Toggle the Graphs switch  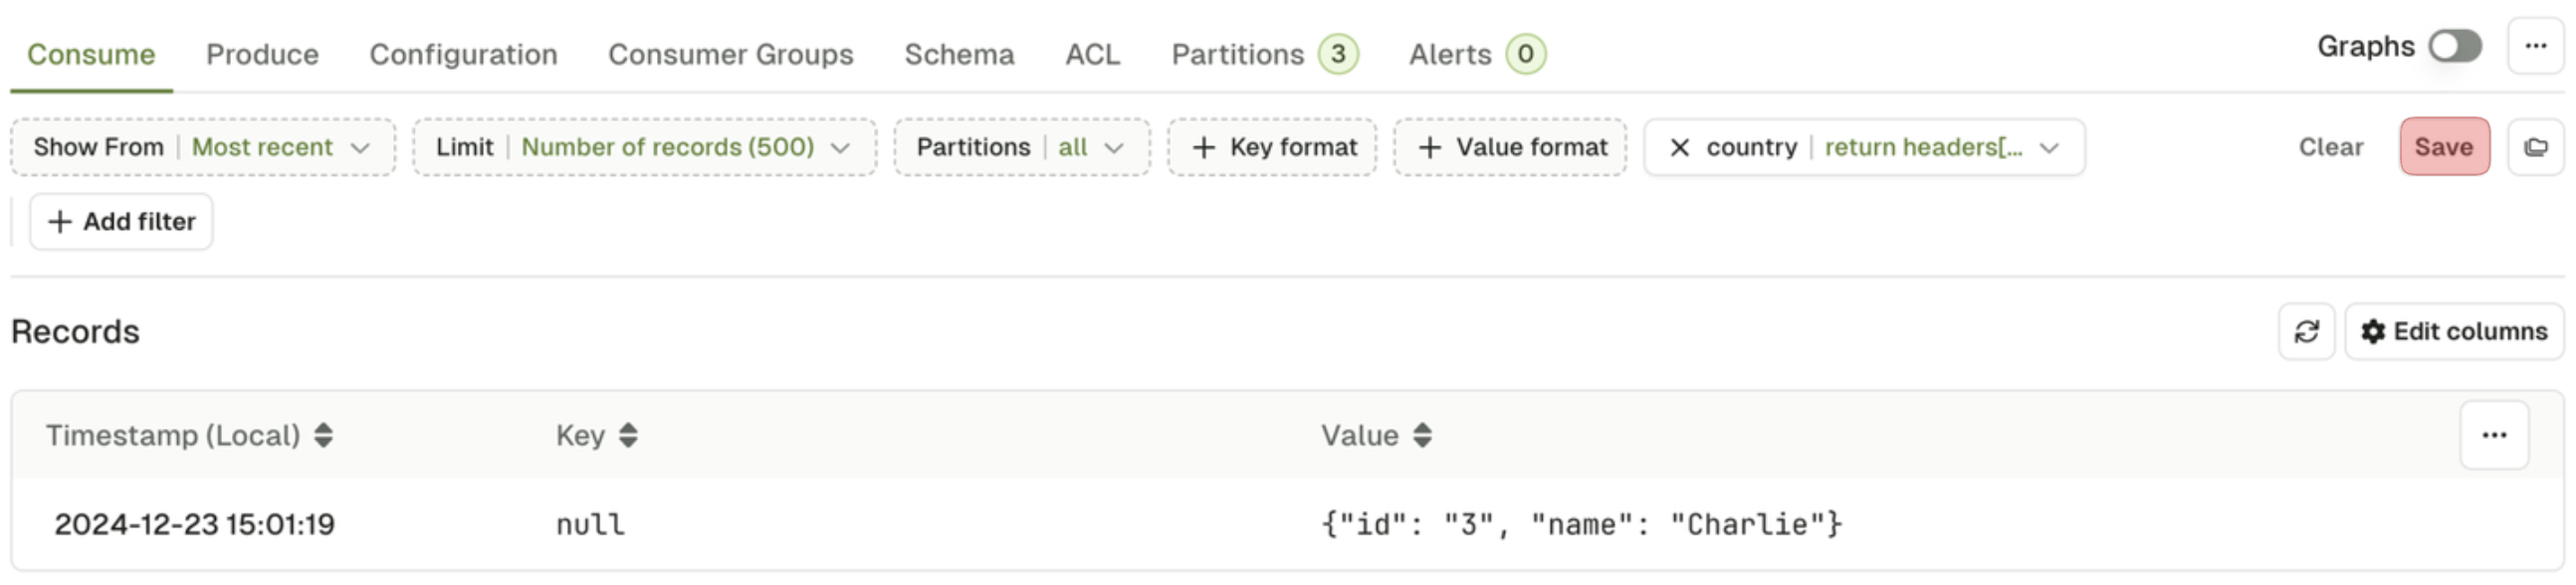click(2454, 46)
